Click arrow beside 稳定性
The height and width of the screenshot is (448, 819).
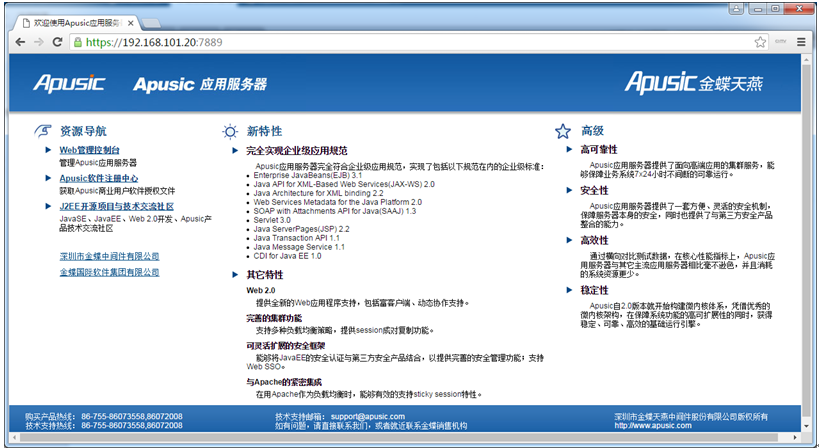tap(569, 290)
